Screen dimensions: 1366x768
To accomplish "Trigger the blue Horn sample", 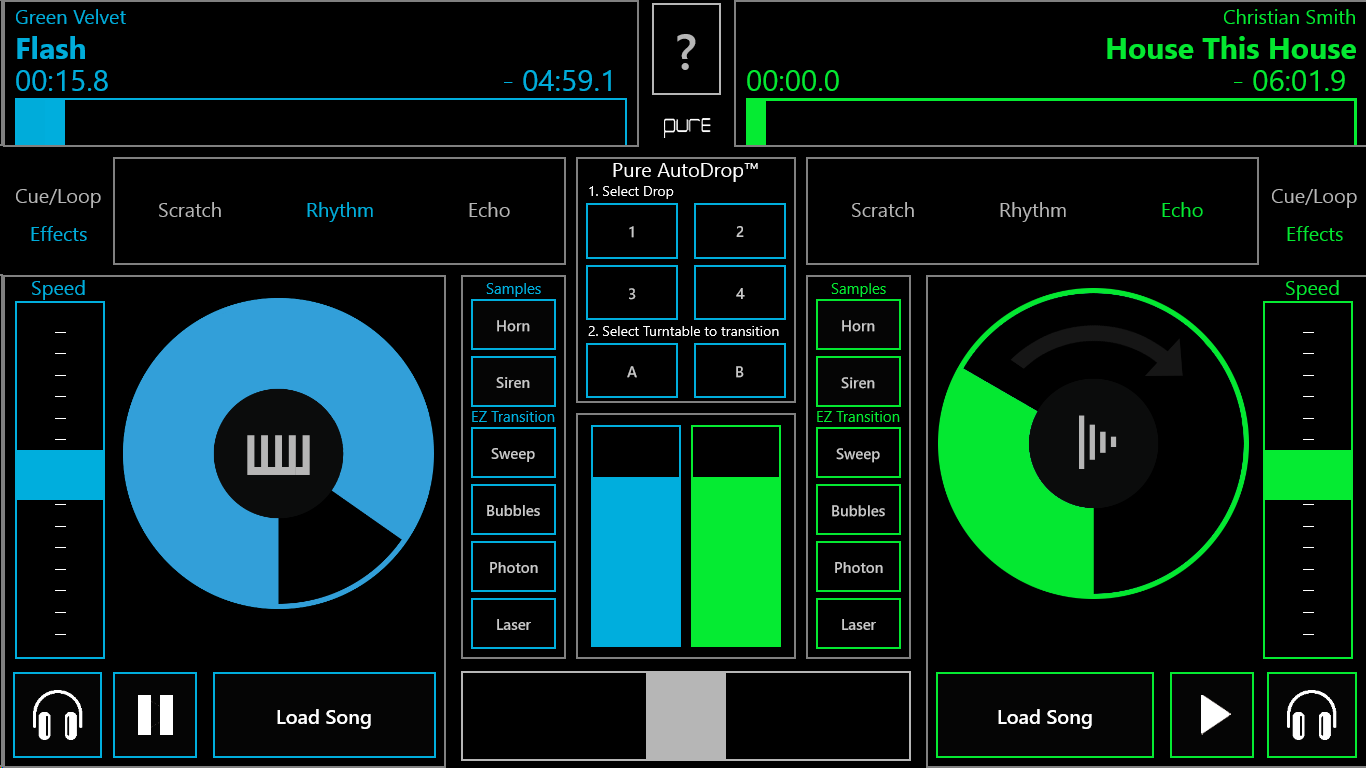I will (x=513, y=325).
